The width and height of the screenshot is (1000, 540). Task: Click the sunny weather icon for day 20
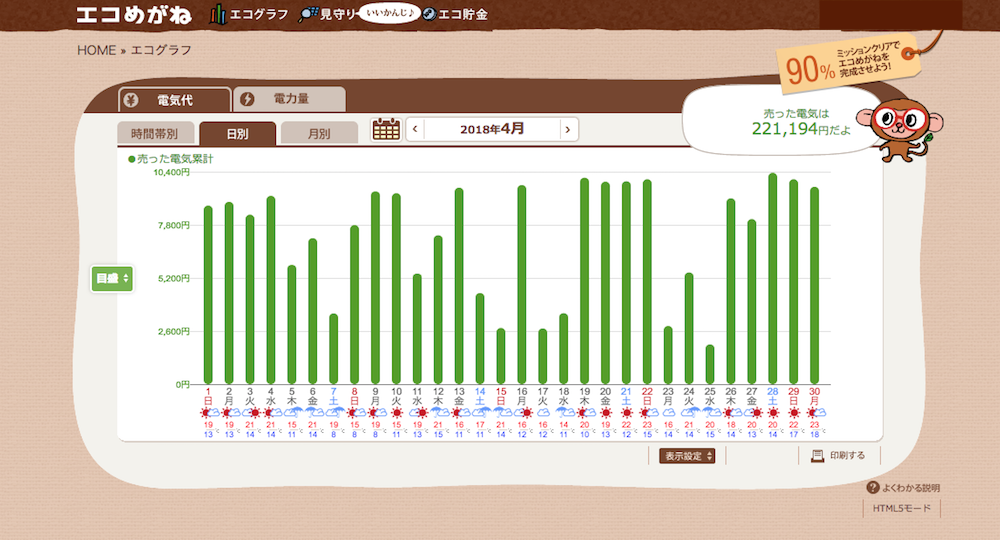[x=606, y=413]
